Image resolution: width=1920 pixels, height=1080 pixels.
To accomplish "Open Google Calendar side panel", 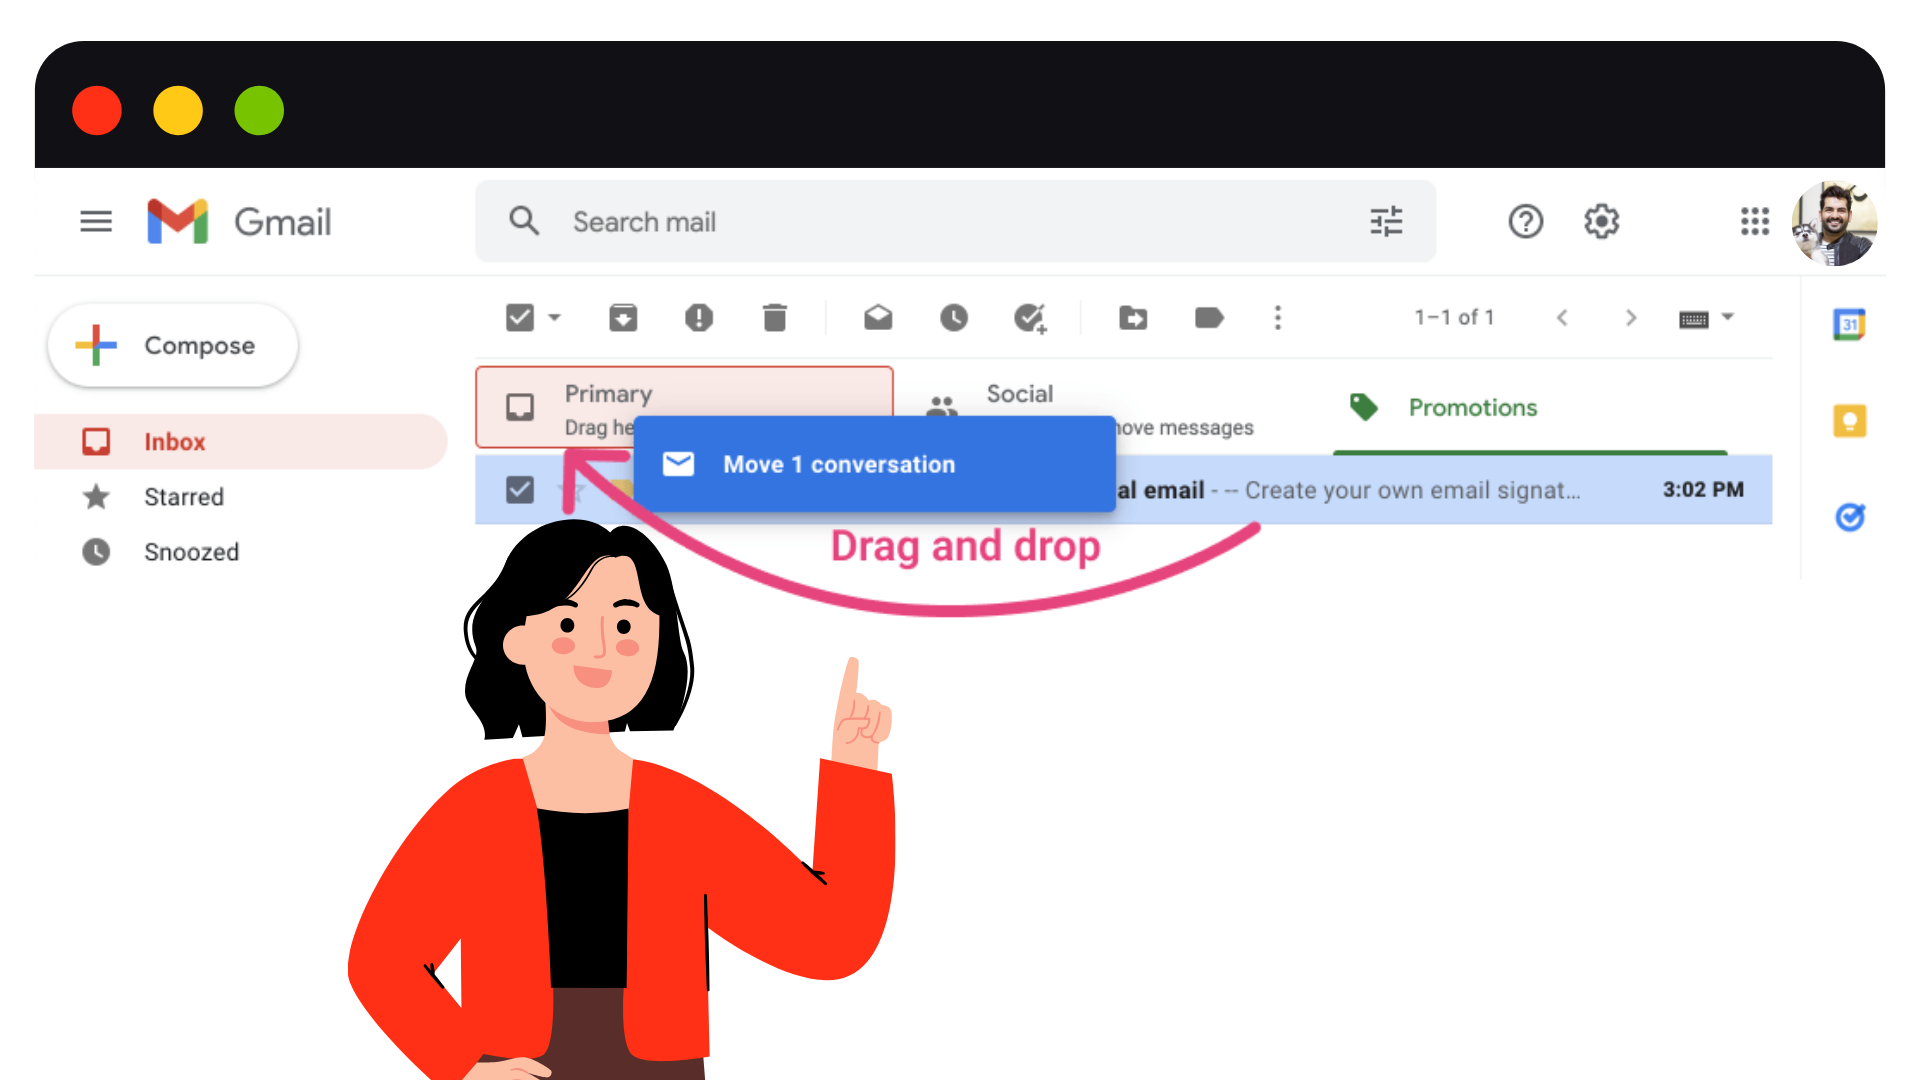I will click(x=1849, y=324).
